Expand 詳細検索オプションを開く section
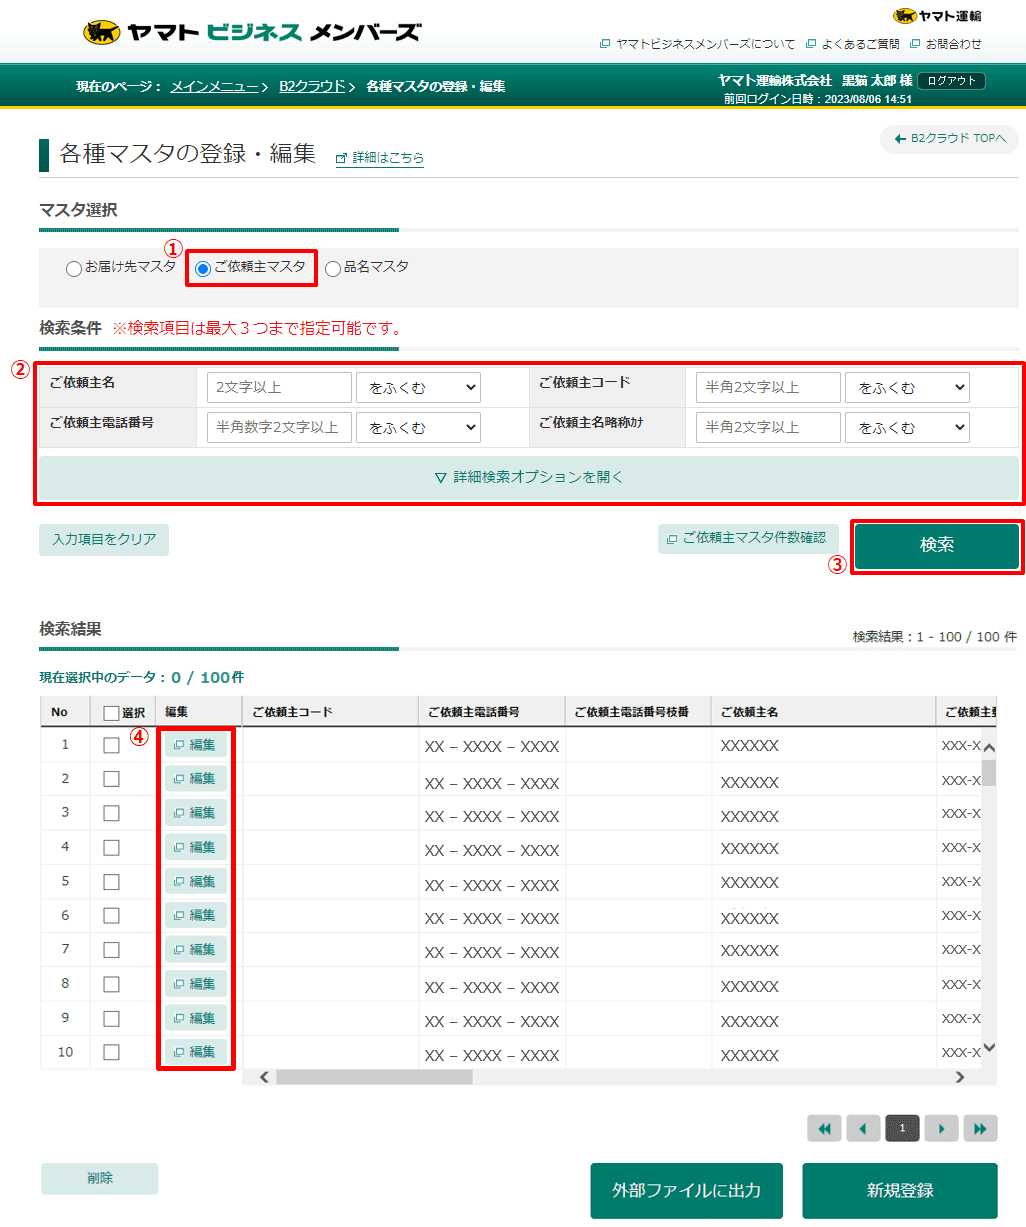Image resolution: width=1026 pixels, height=1227 pixels. 529,477
